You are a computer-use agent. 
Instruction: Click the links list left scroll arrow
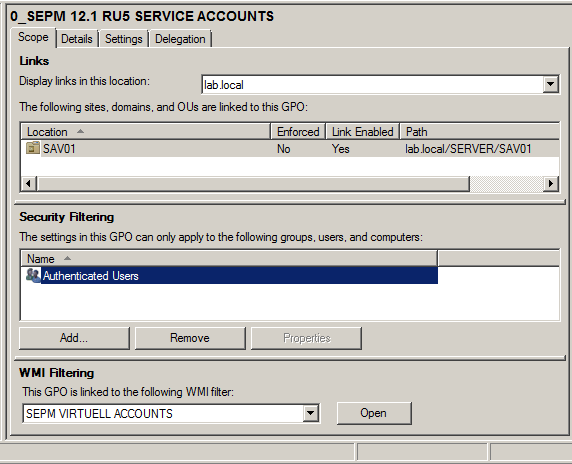[x=29, y=183]
